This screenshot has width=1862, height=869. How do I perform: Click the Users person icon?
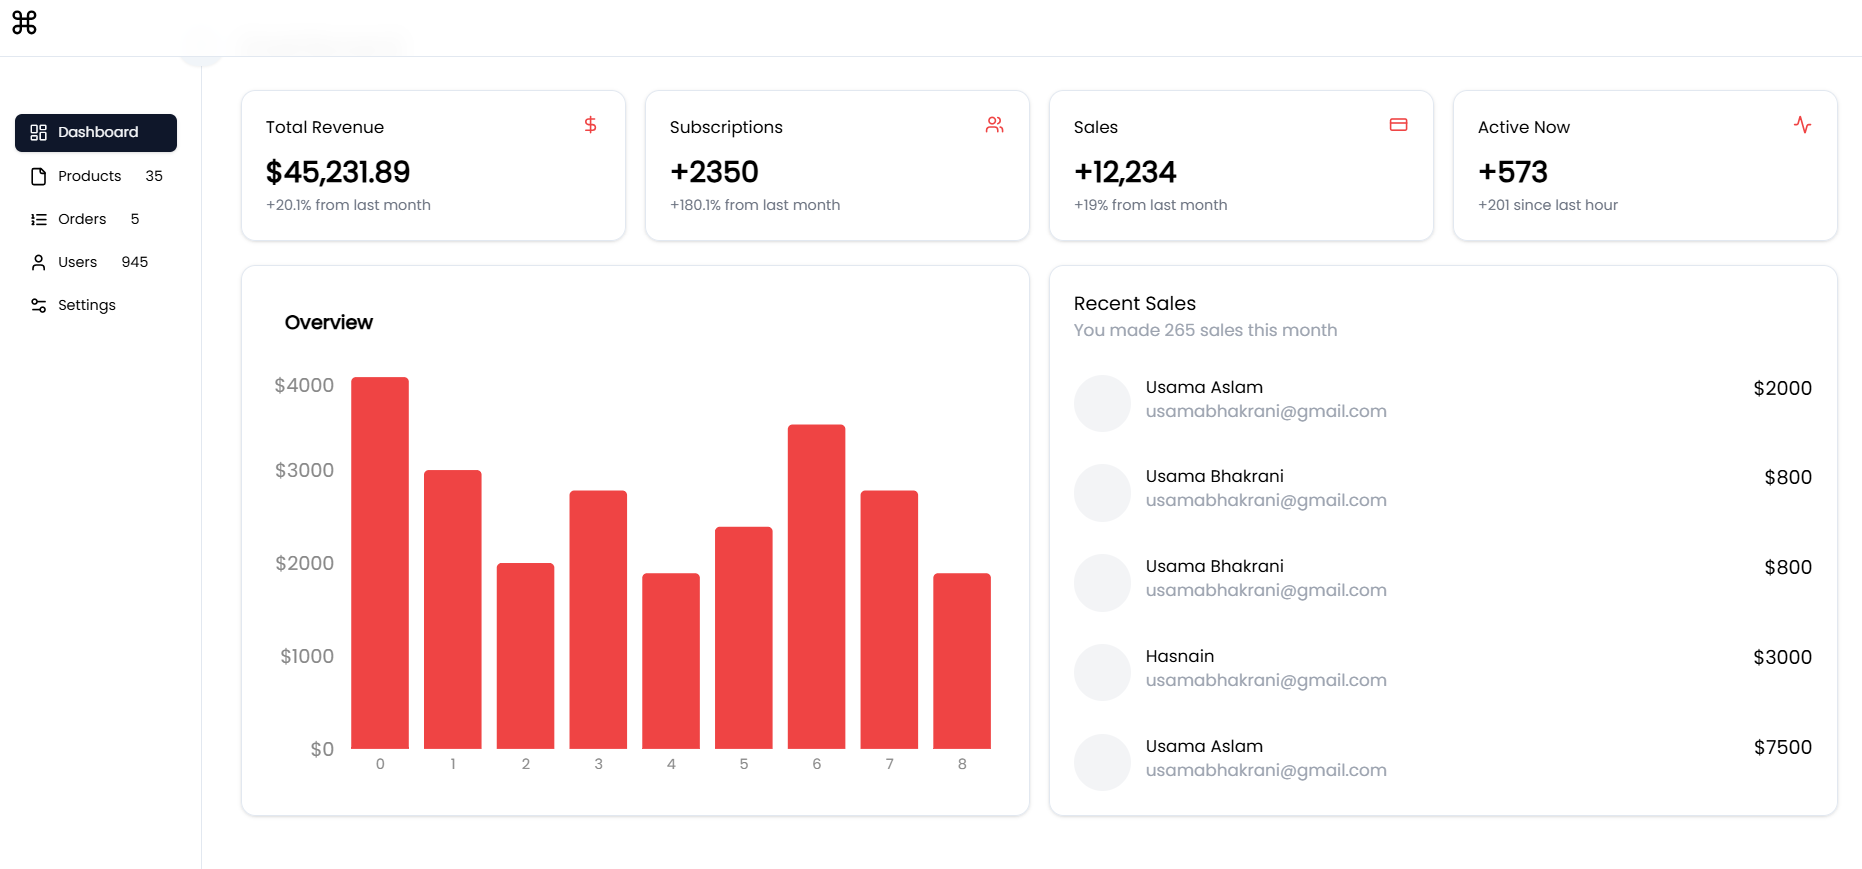coord(39,262)
